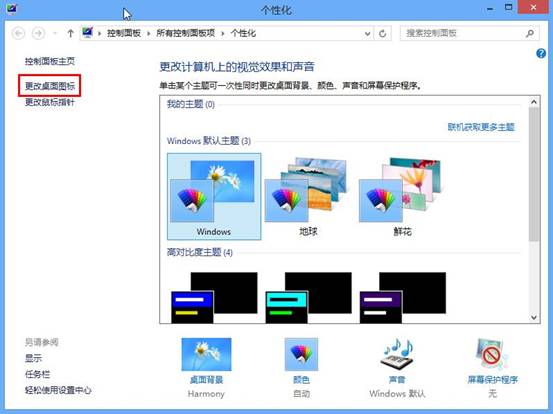Open the recent locations dropdown arrow
The height and width of the screenshot is (414, 553).
tap(55, 34)
